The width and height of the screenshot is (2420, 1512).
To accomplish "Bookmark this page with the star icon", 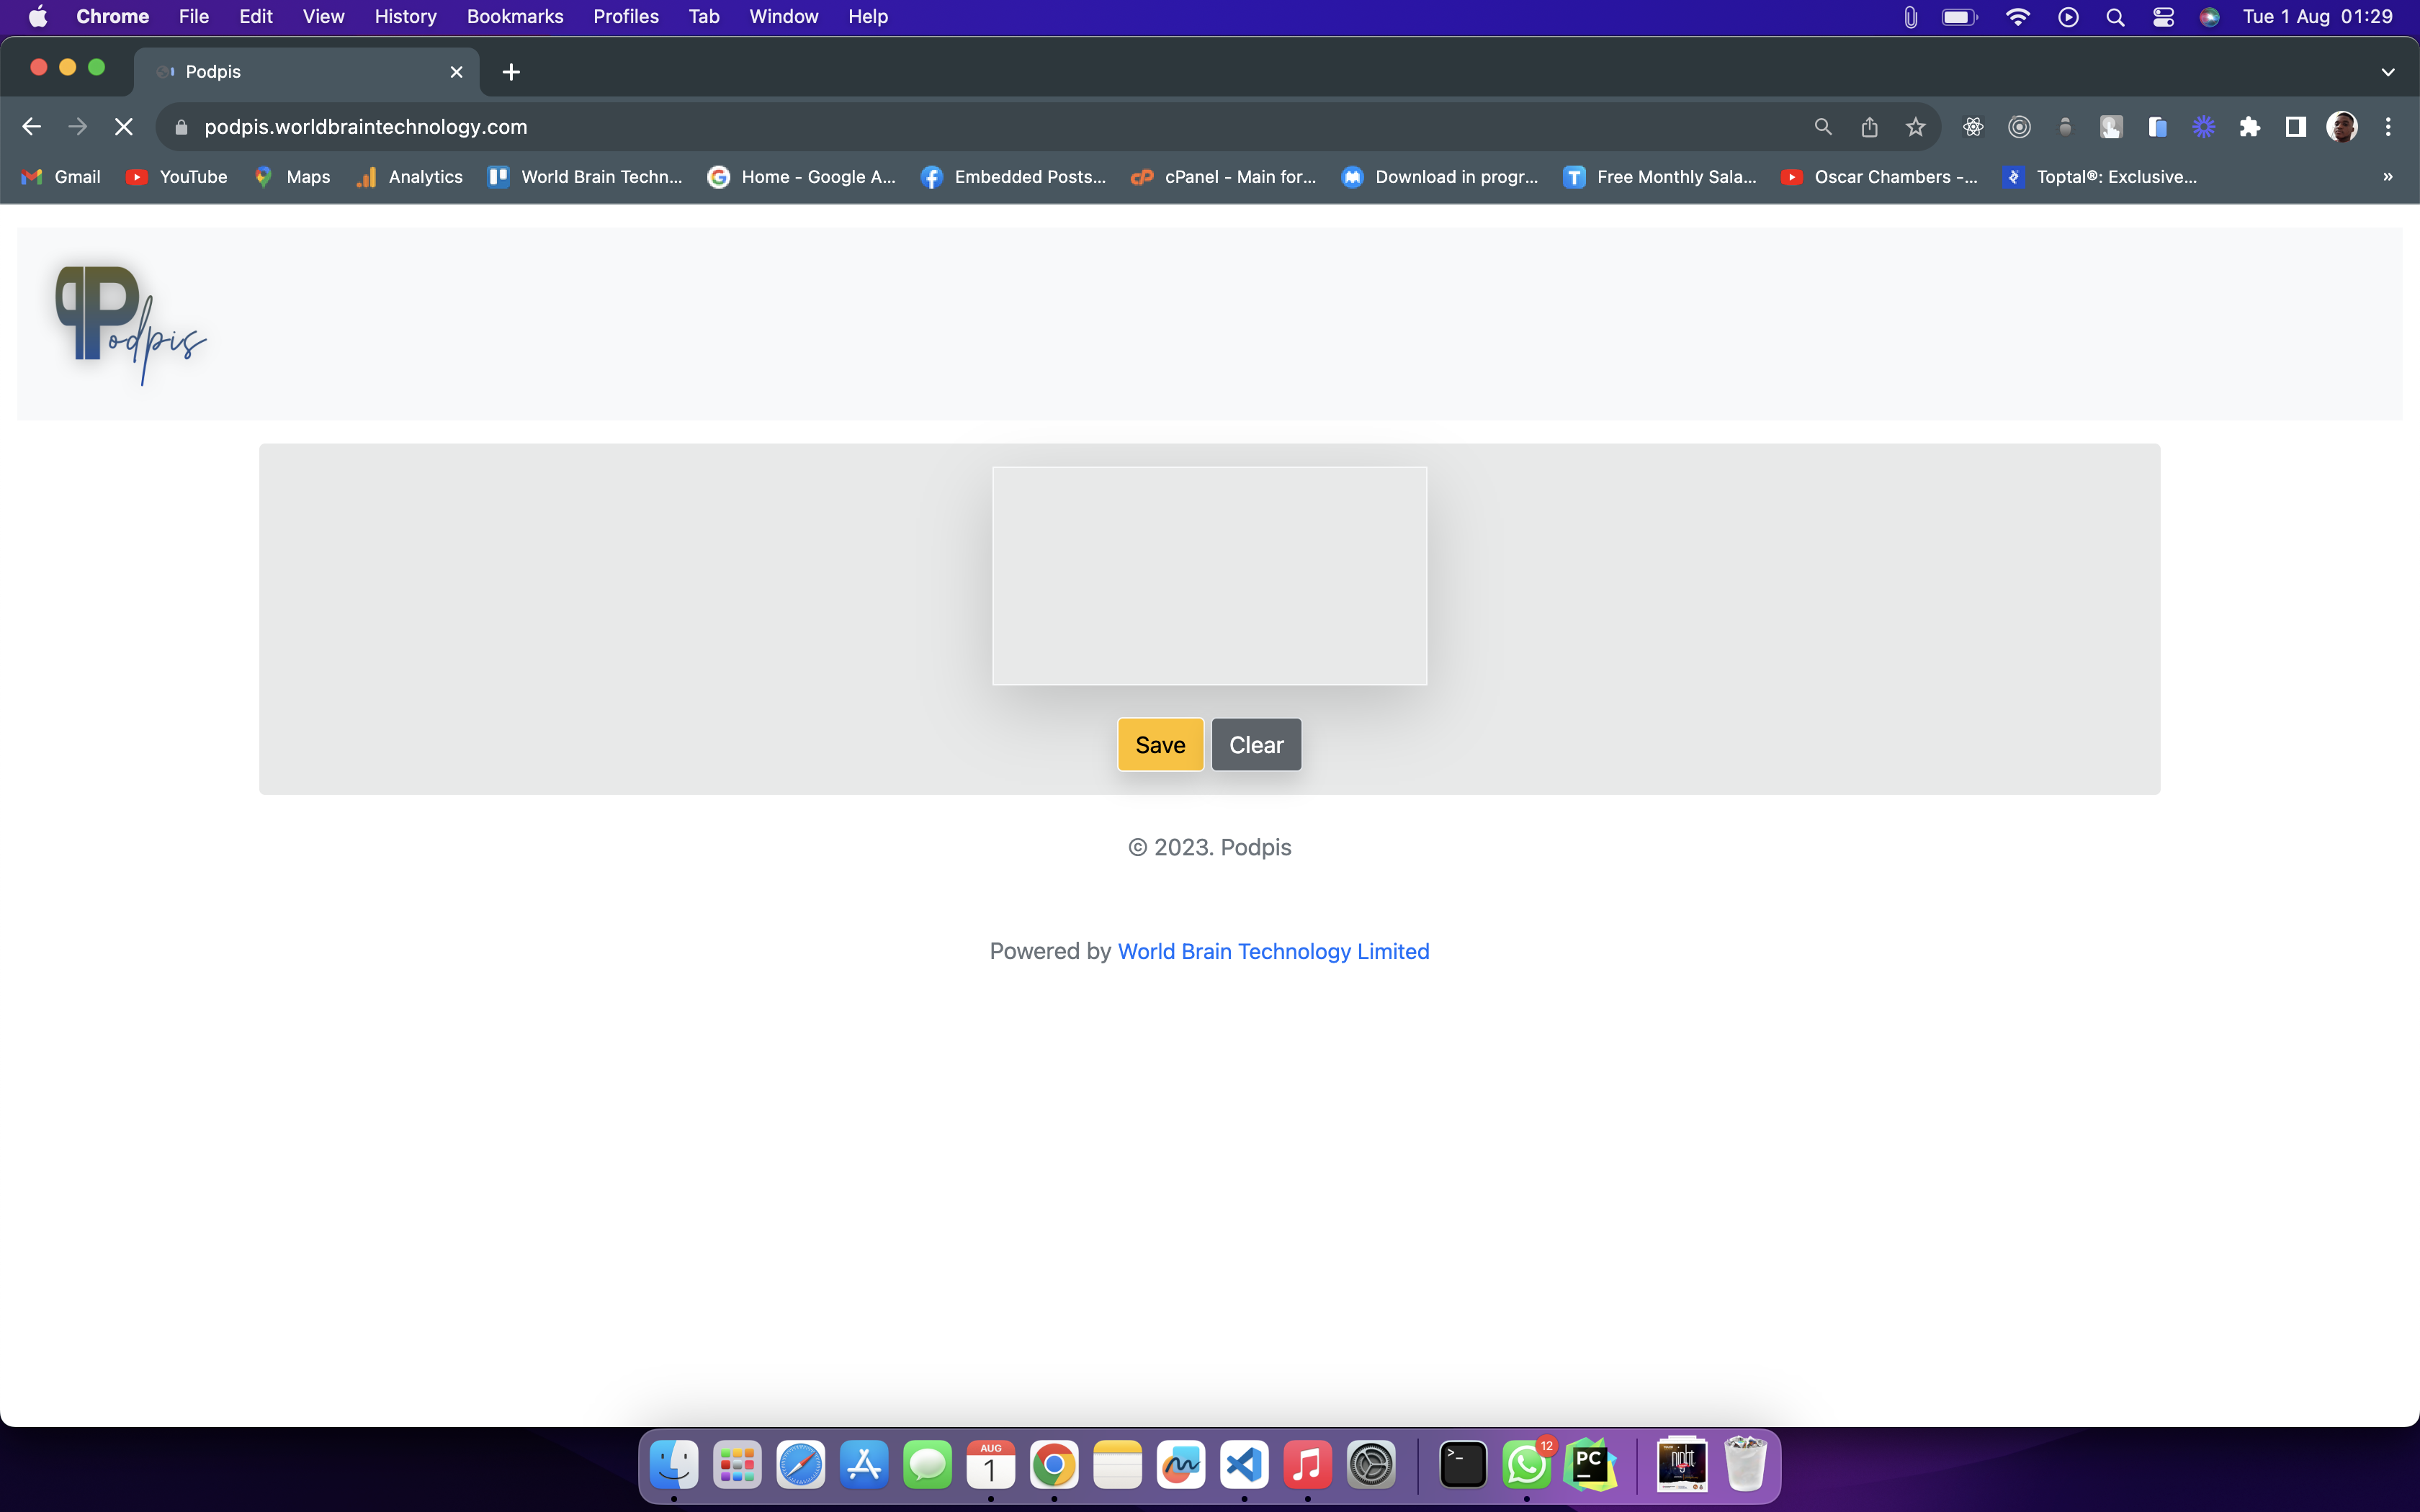I will point(1915,127).
